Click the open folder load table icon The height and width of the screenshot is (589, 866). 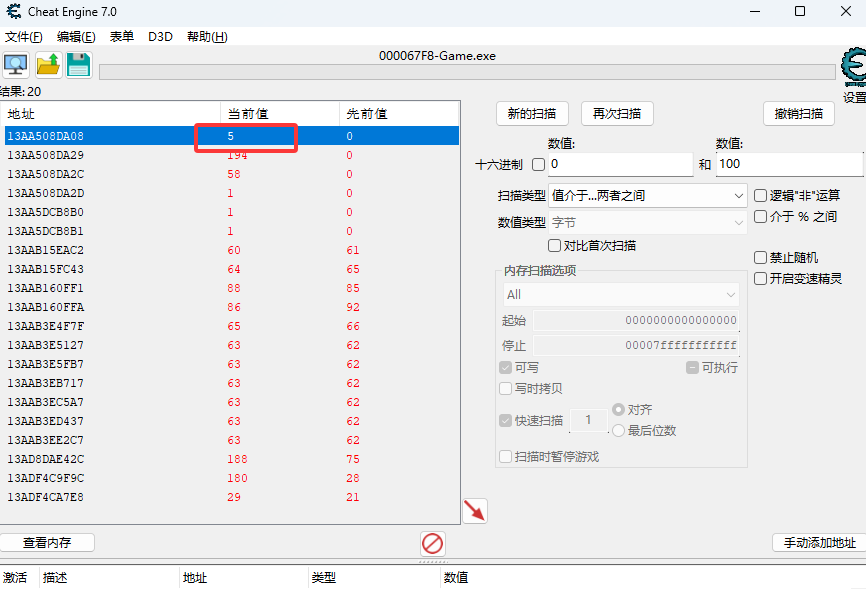point(48,65)
